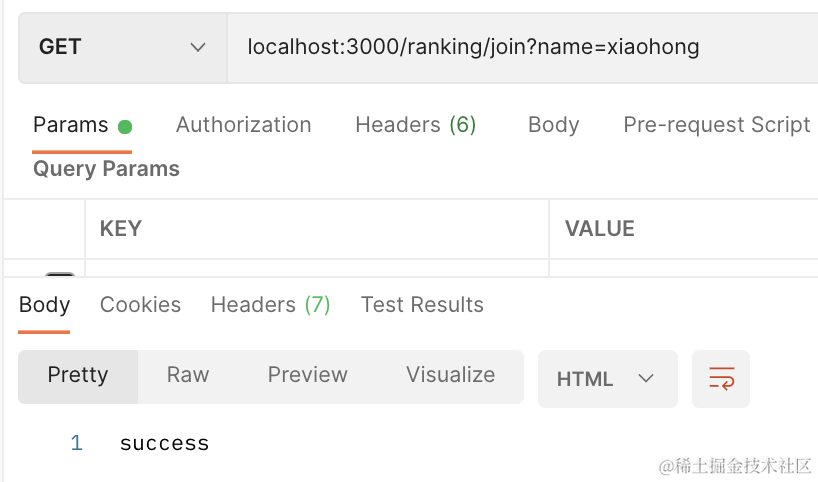Switch to the Params tab
The width and height of the screenshot is (818, 482).
click(x=82, y=125)
